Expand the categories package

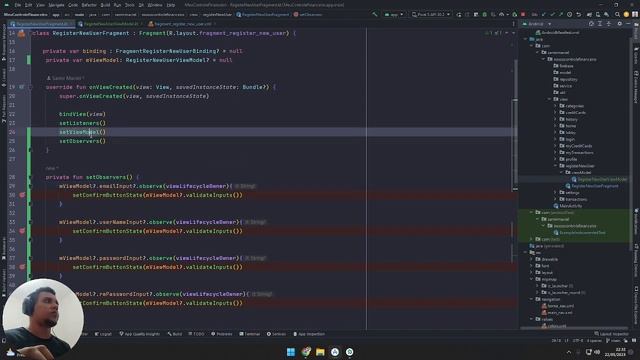coord(555,106)
